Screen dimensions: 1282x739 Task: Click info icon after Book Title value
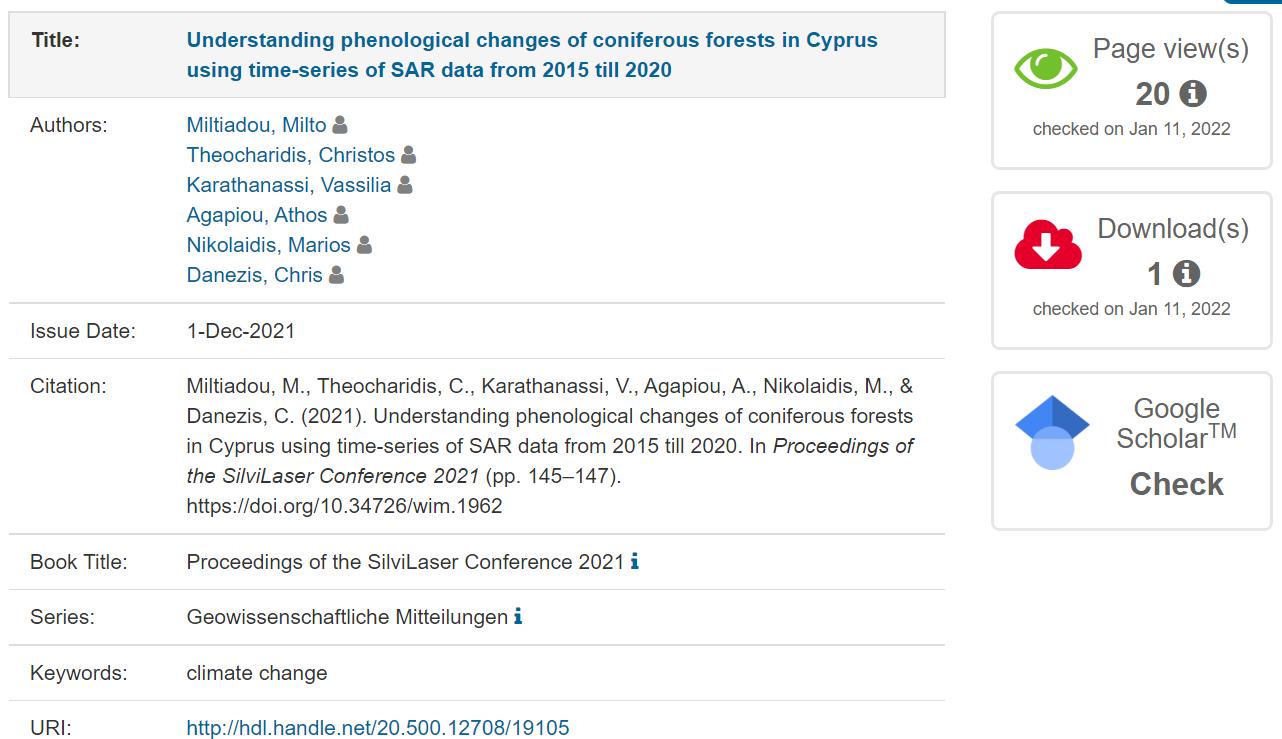635,562
